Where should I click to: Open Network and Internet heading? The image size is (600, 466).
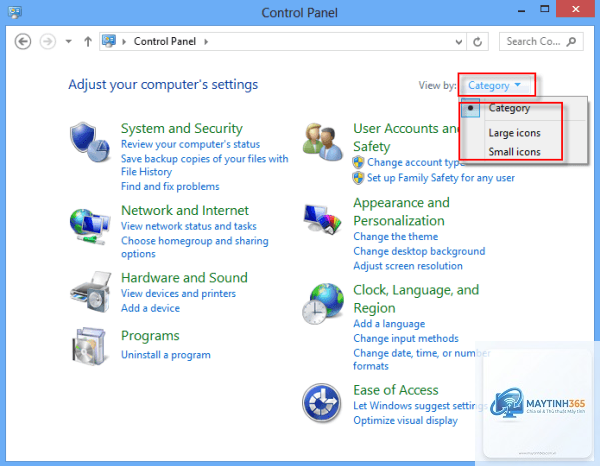pyautogui.click(x=185, y=210)
